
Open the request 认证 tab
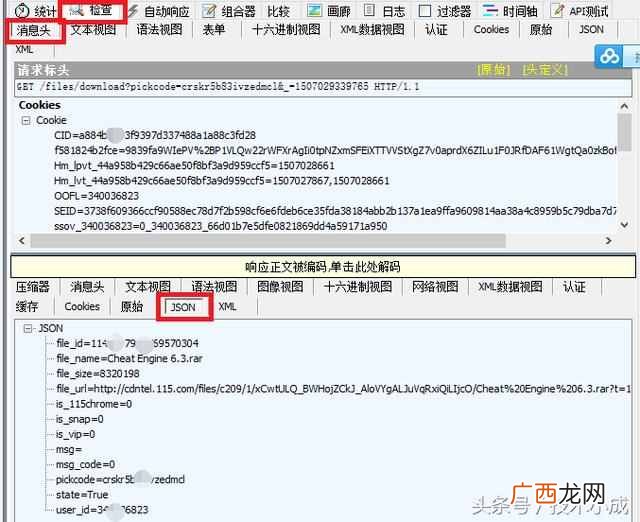click(x=436, y=30)
